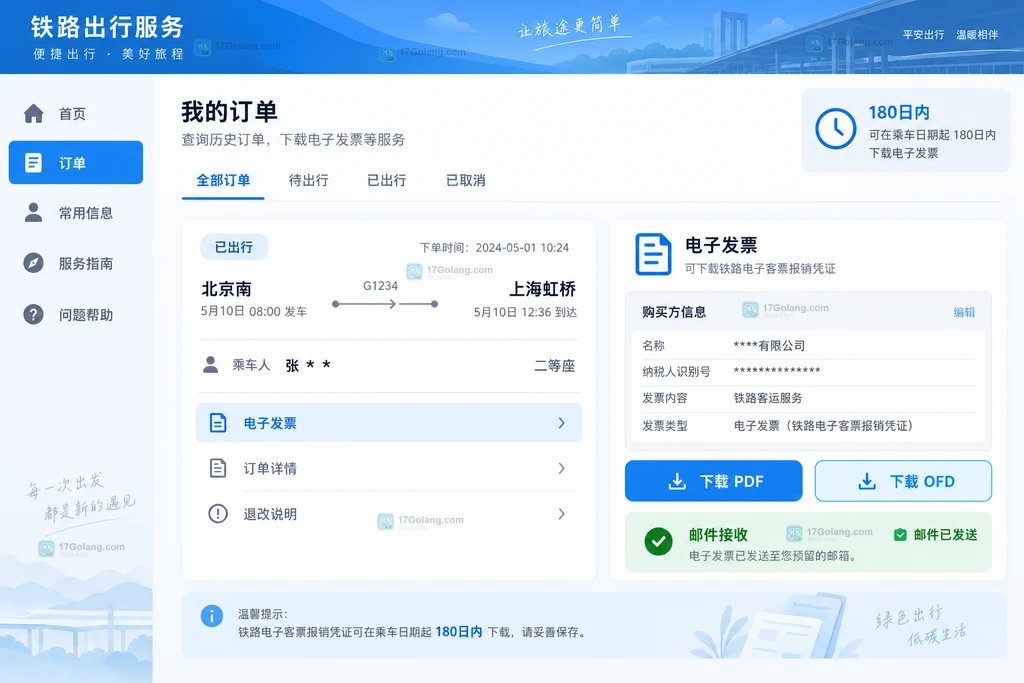Viewport: 1024px width, 683px height.
Task: Click the exclamation icon beside 退改说明
Action: [x=218, y=514]
